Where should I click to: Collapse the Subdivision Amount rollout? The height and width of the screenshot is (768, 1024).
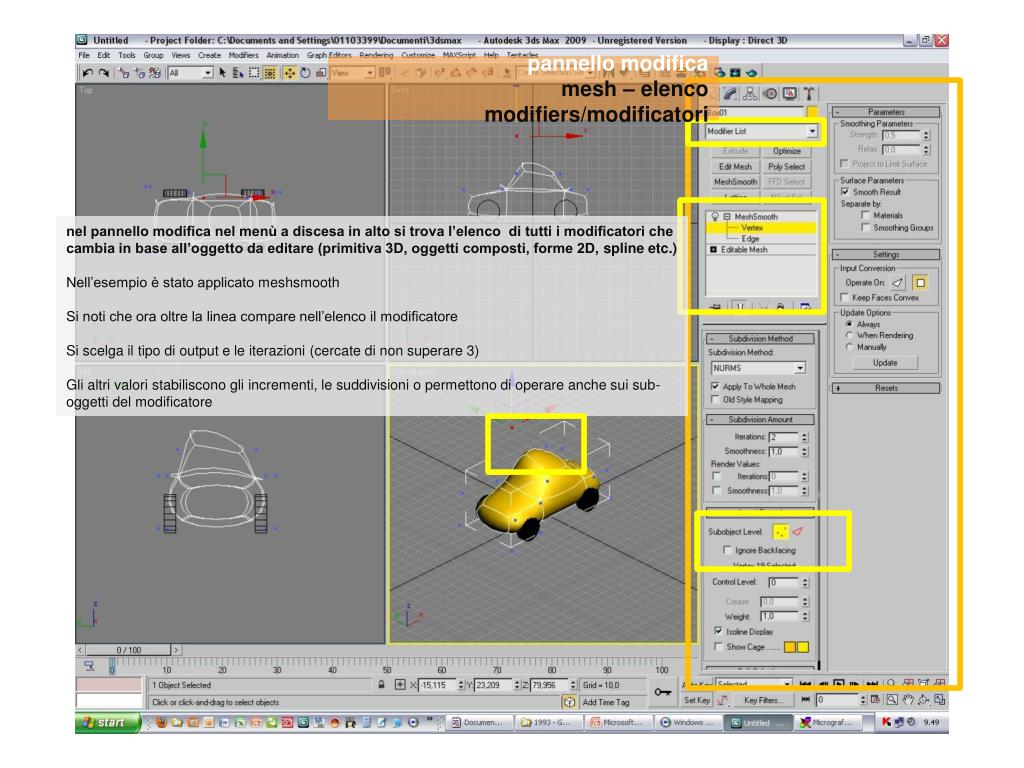760,420
